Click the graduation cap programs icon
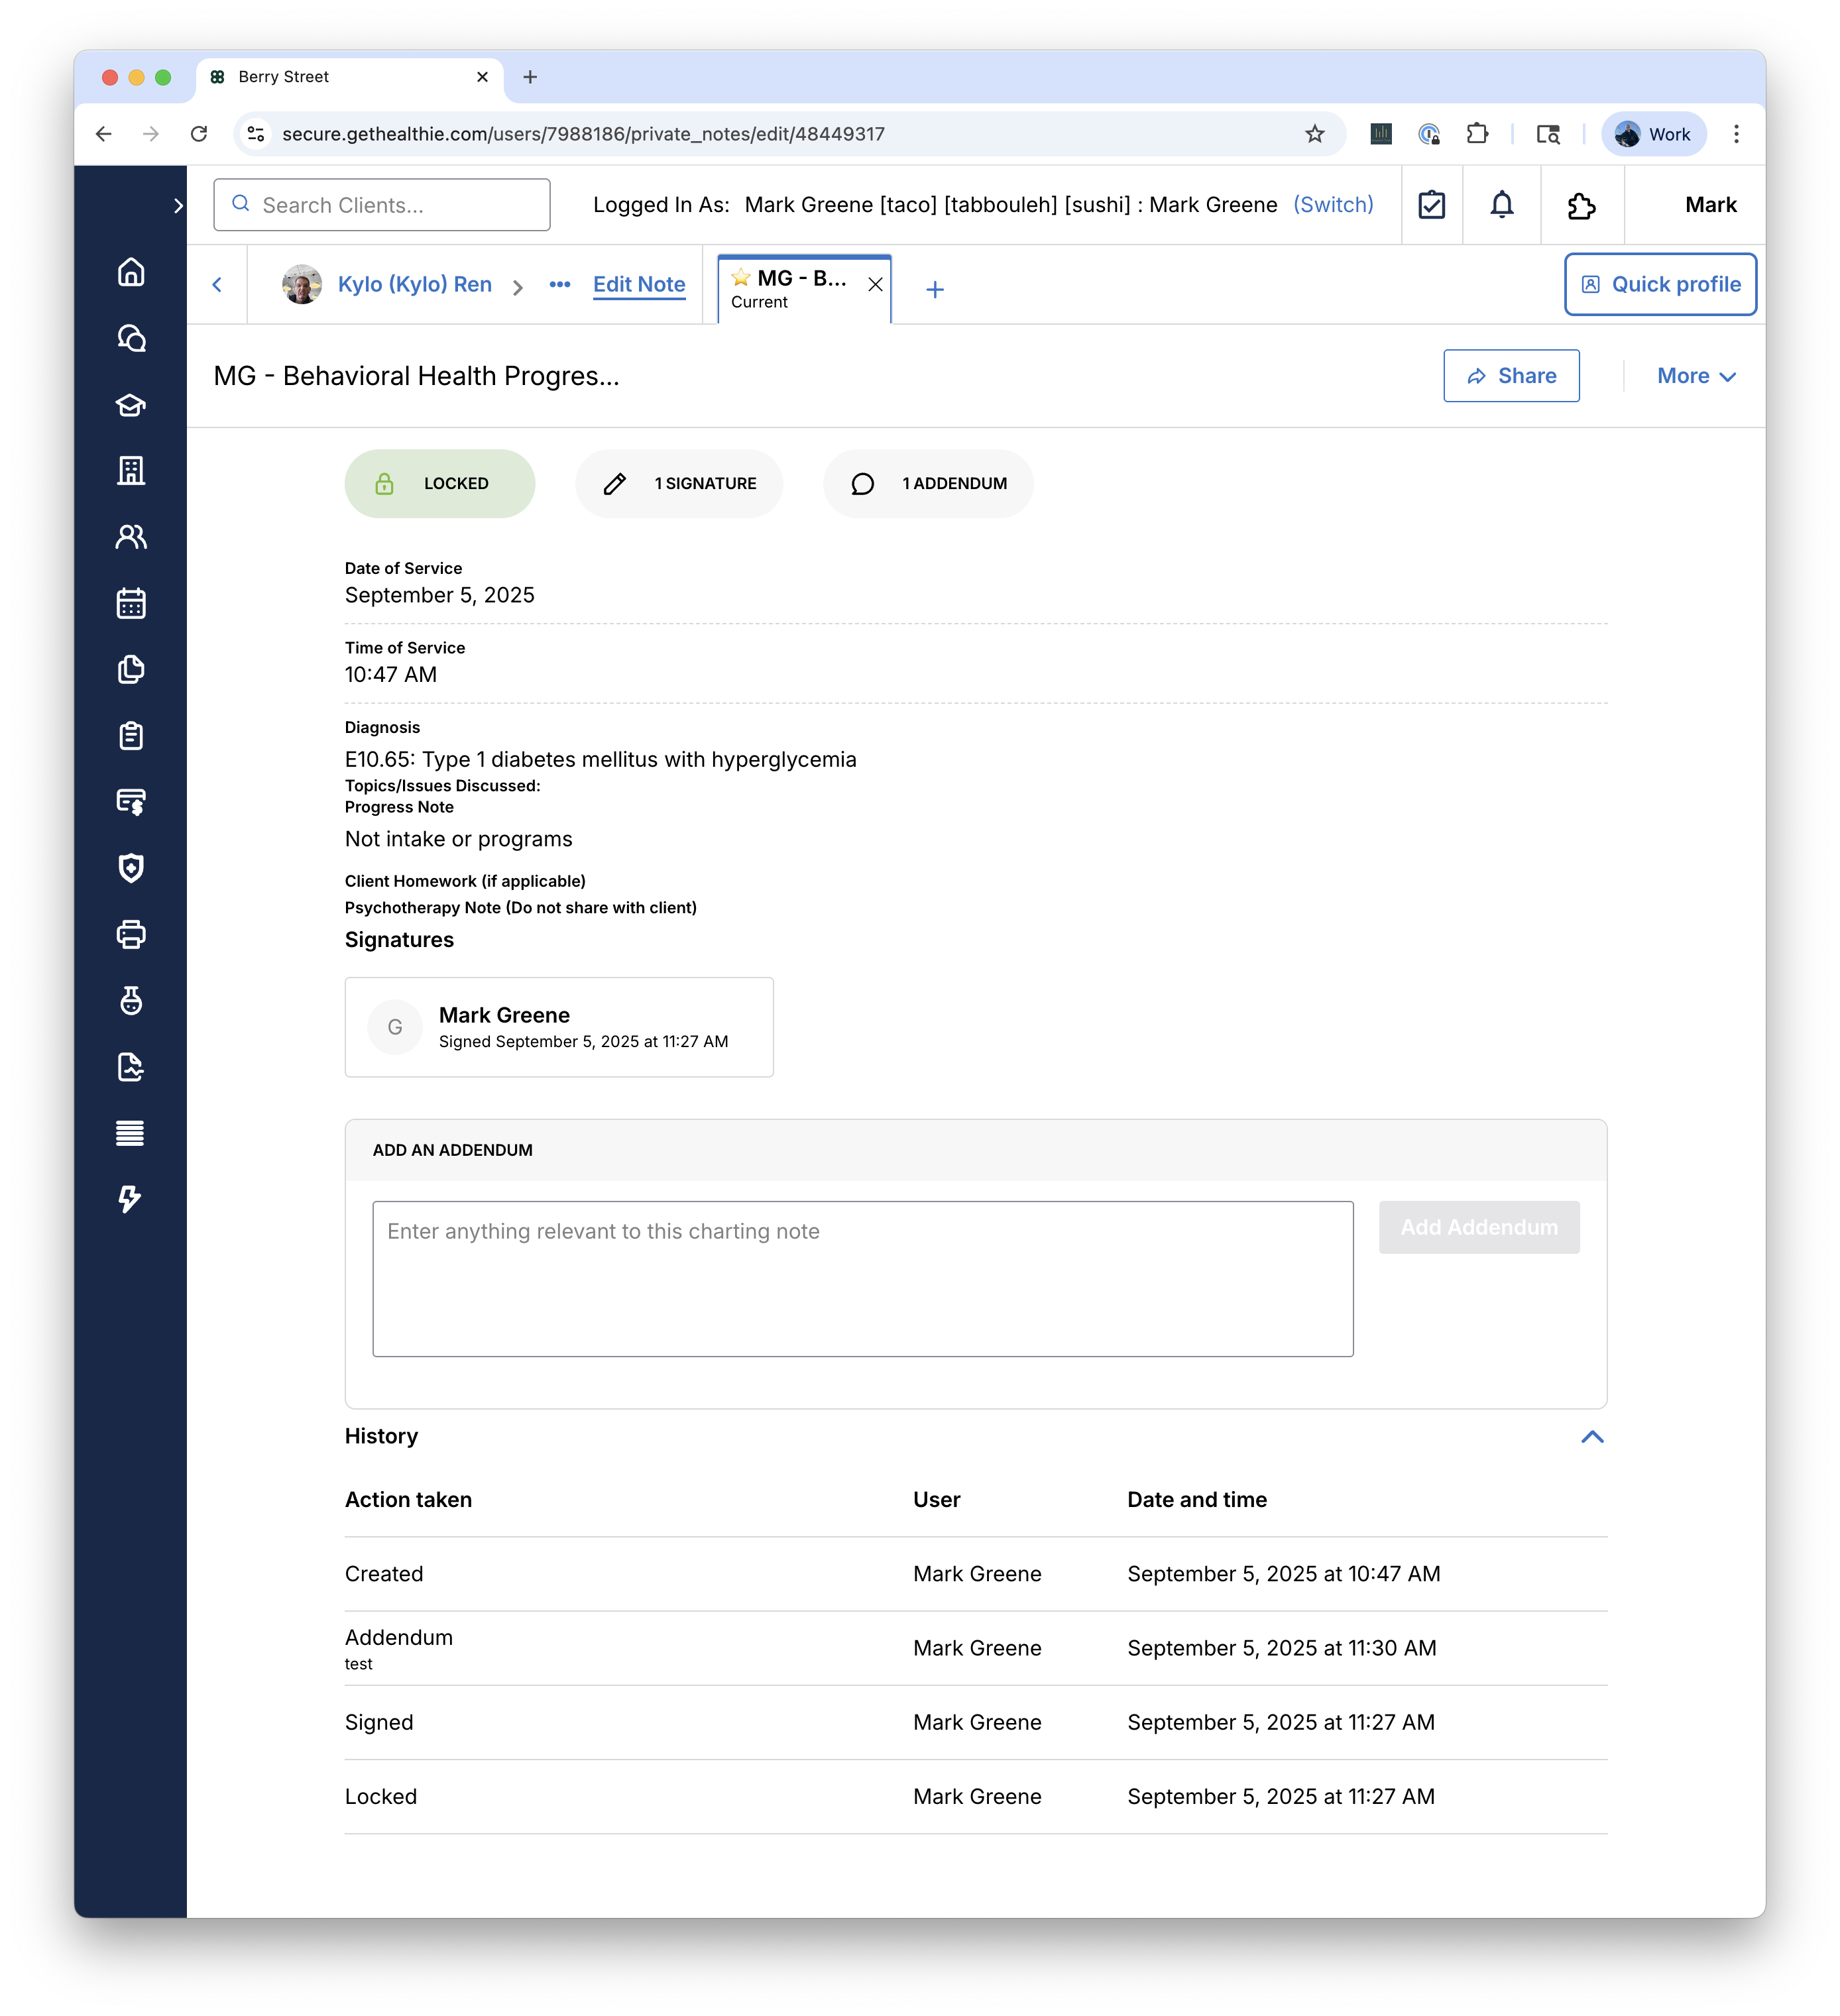Image resolution: width=1840 pixels, height=2016 pixels. click(131, 405)
